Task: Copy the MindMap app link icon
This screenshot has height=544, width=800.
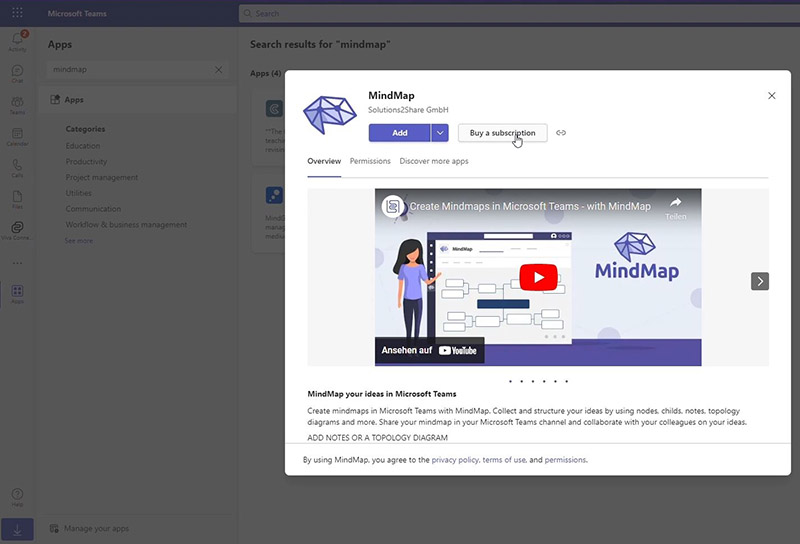Action: [x=561, y=133]
